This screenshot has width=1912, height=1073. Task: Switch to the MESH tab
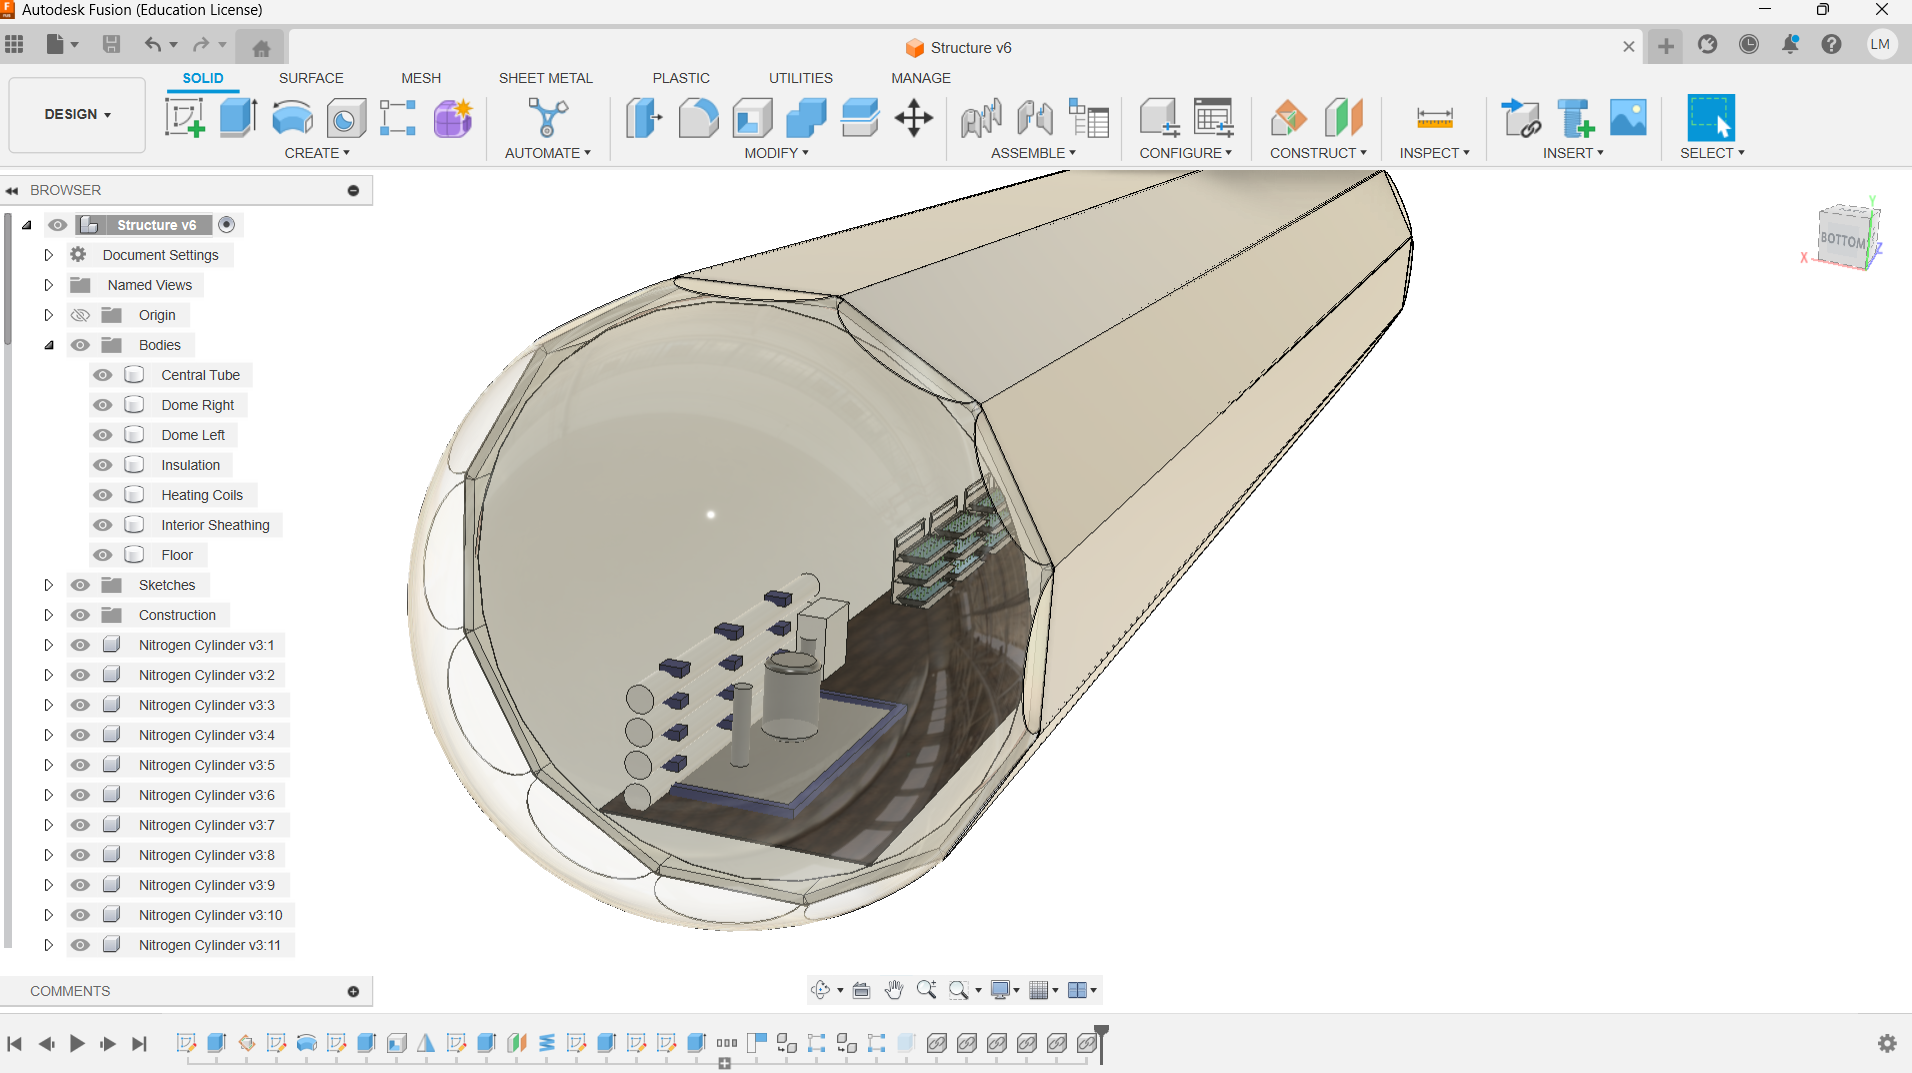click(x=421, y=78)
